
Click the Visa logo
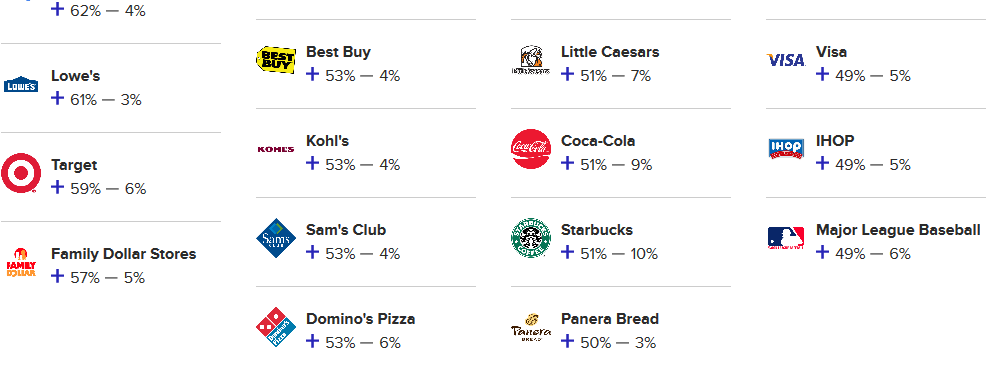[786, 60]
